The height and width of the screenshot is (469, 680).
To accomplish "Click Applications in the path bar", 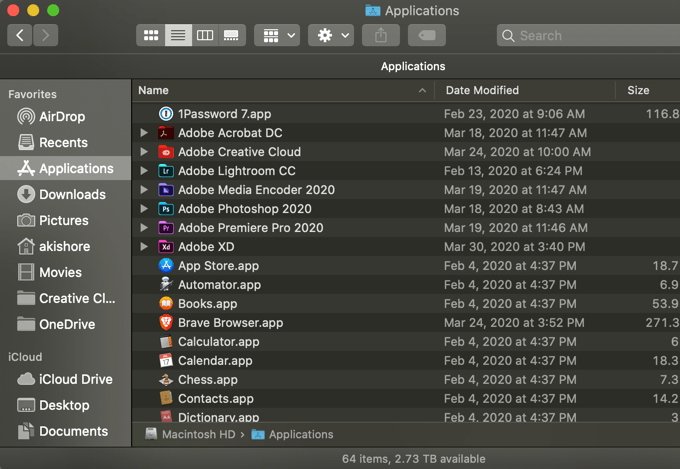I will [293, 434].
